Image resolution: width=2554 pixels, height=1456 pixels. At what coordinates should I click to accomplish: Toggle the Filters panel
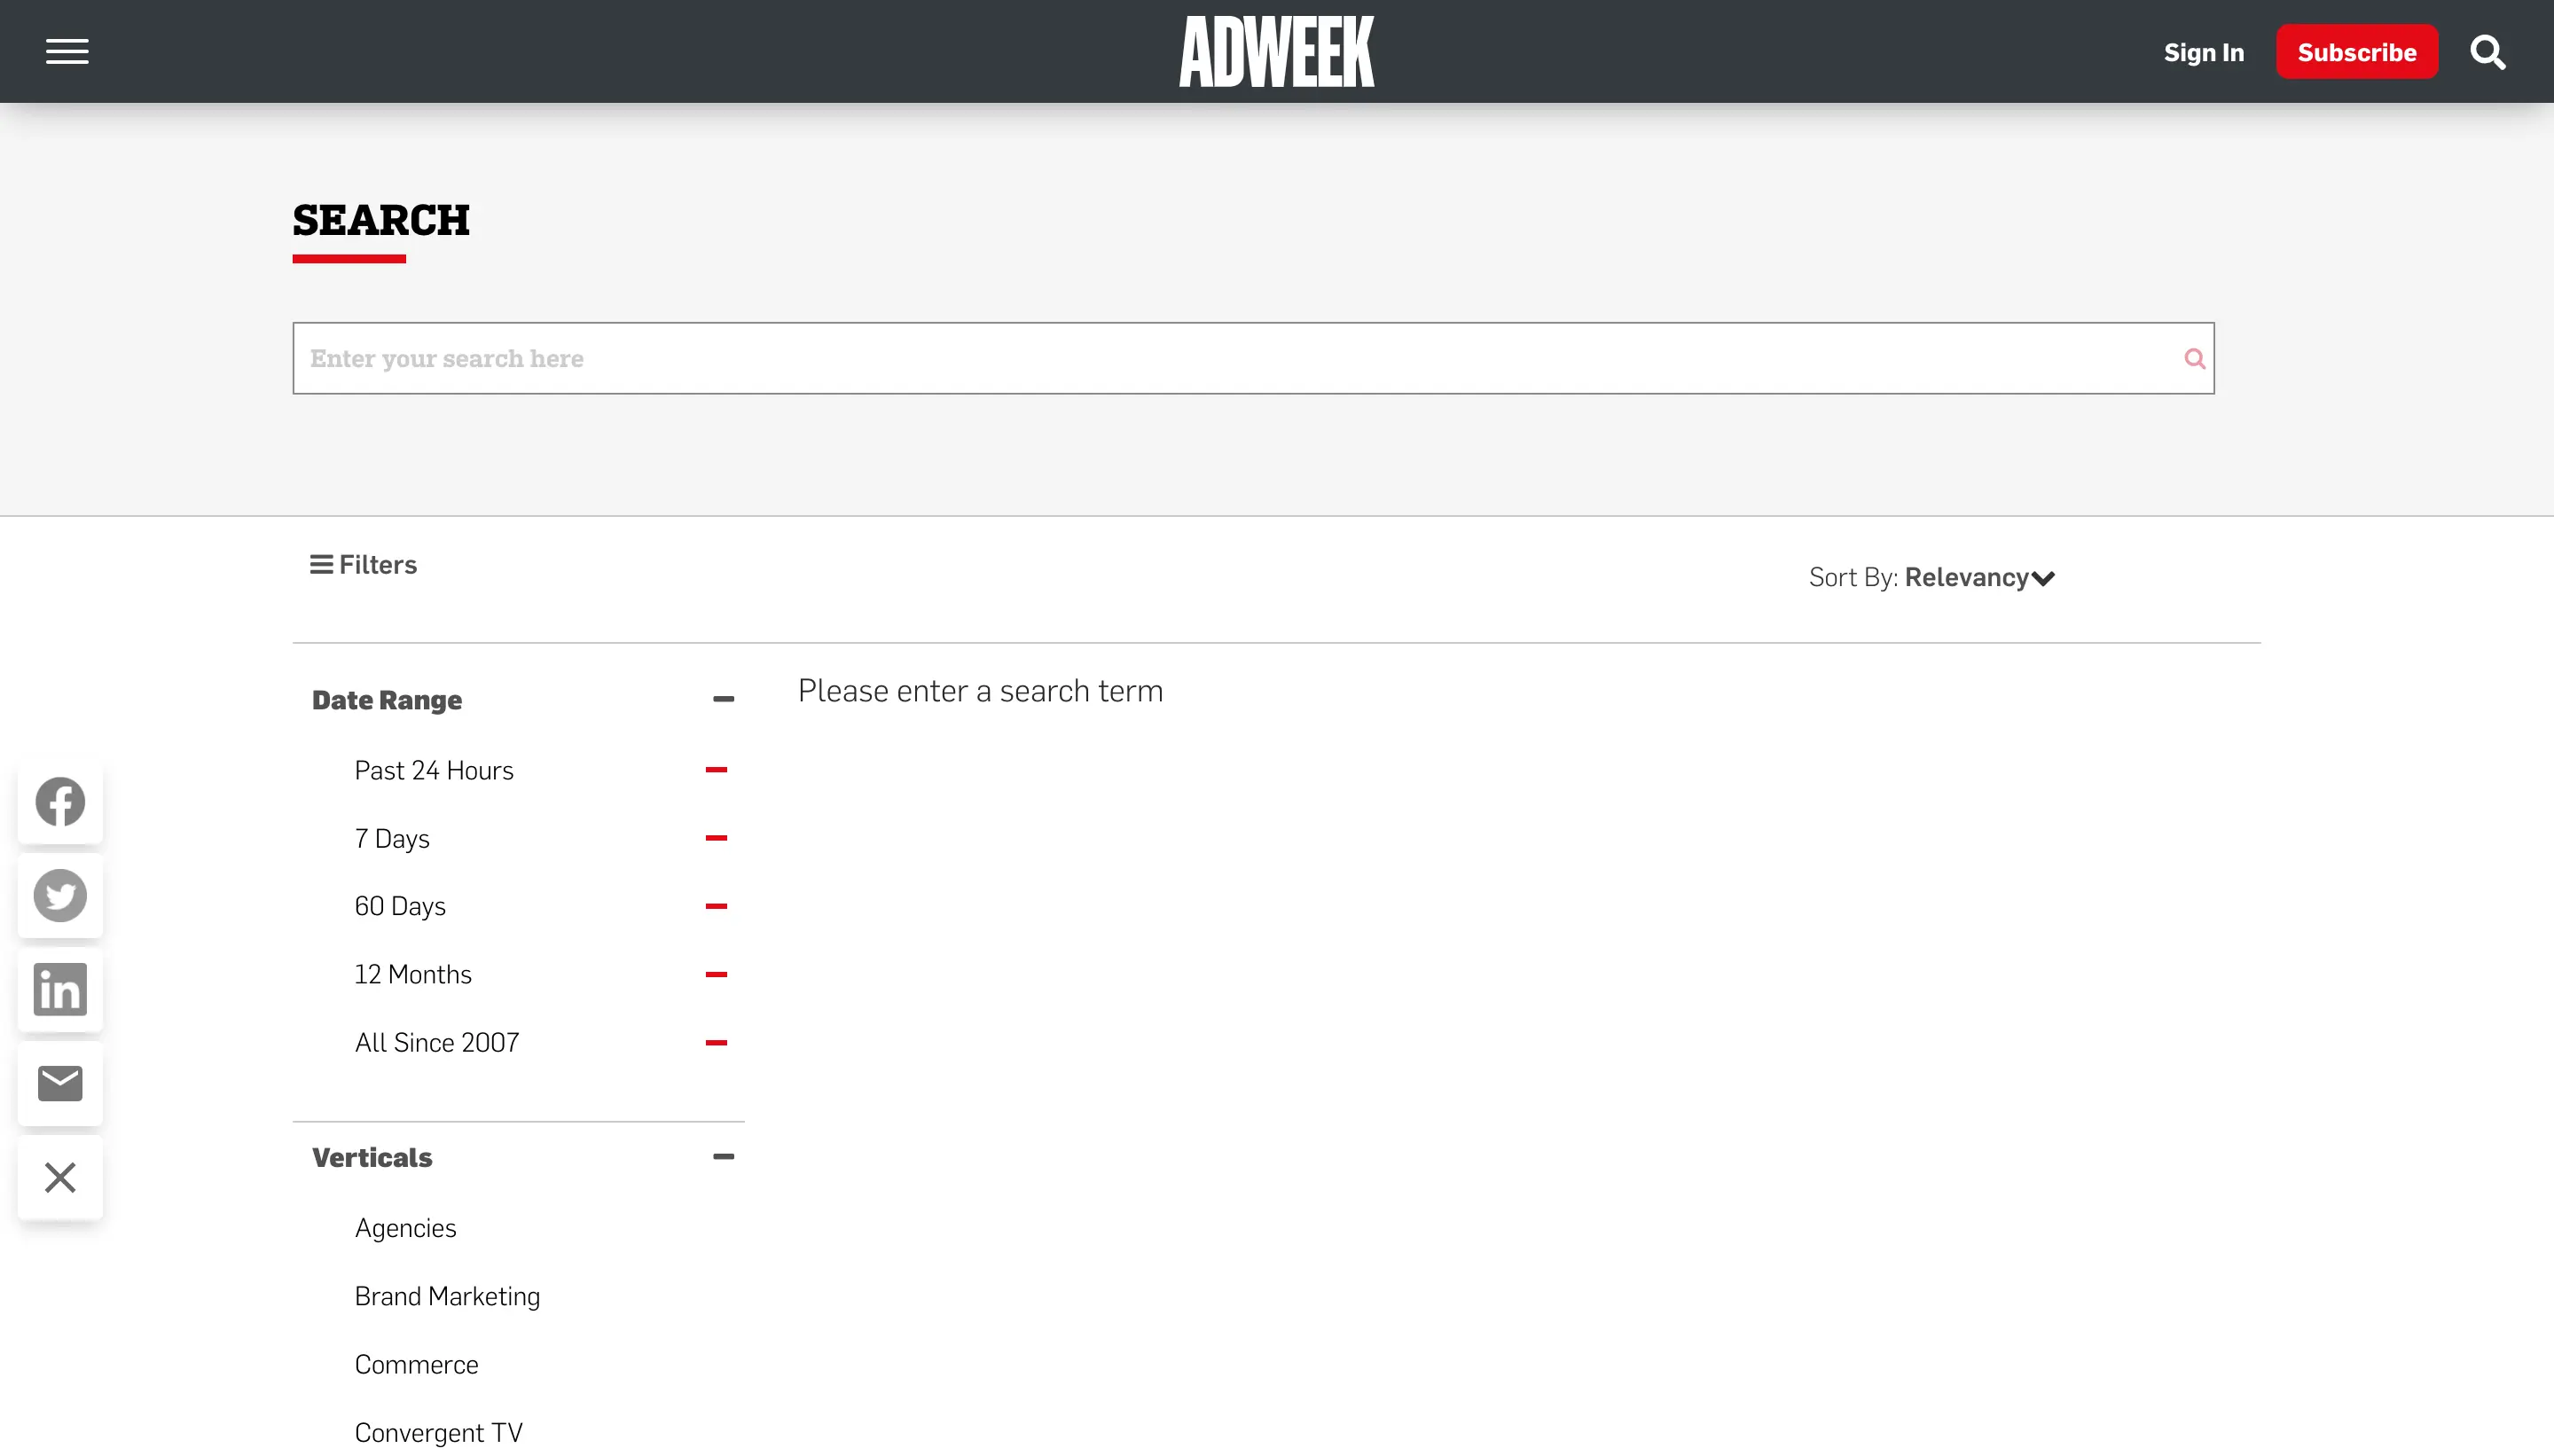(363, 564)
